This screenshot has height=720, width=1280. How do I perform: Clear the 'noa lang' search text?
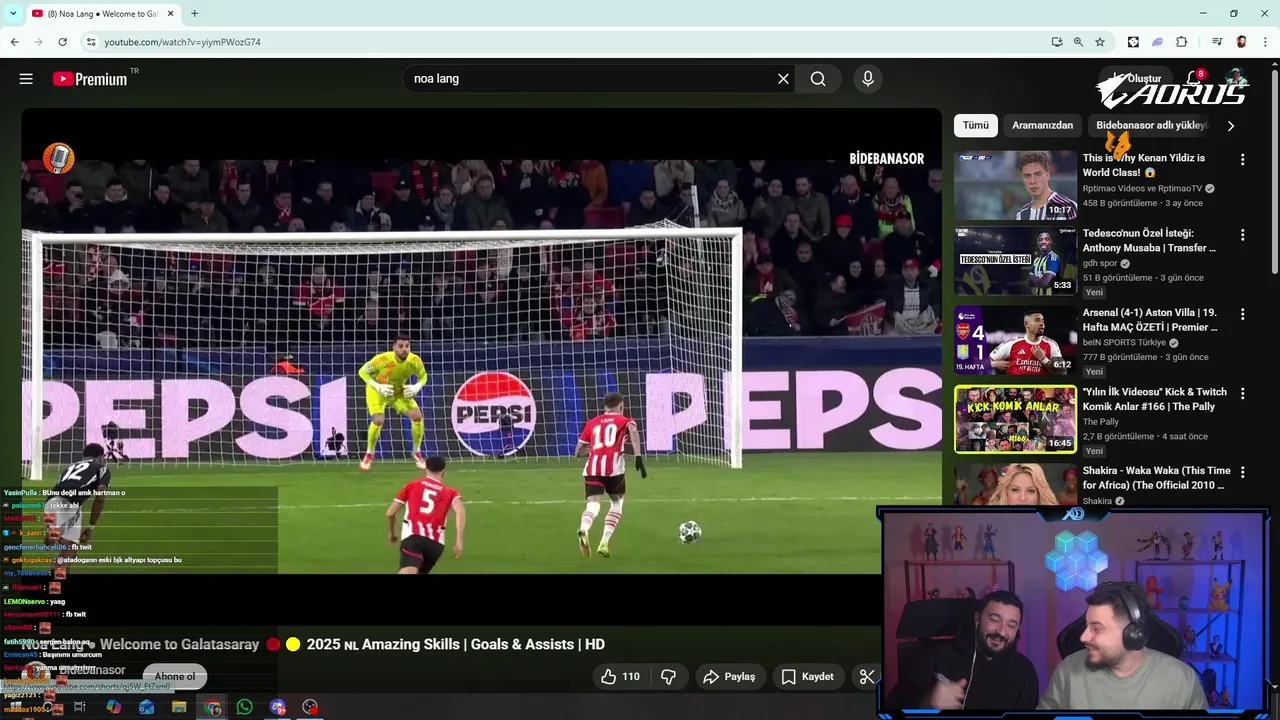point(783,79)
